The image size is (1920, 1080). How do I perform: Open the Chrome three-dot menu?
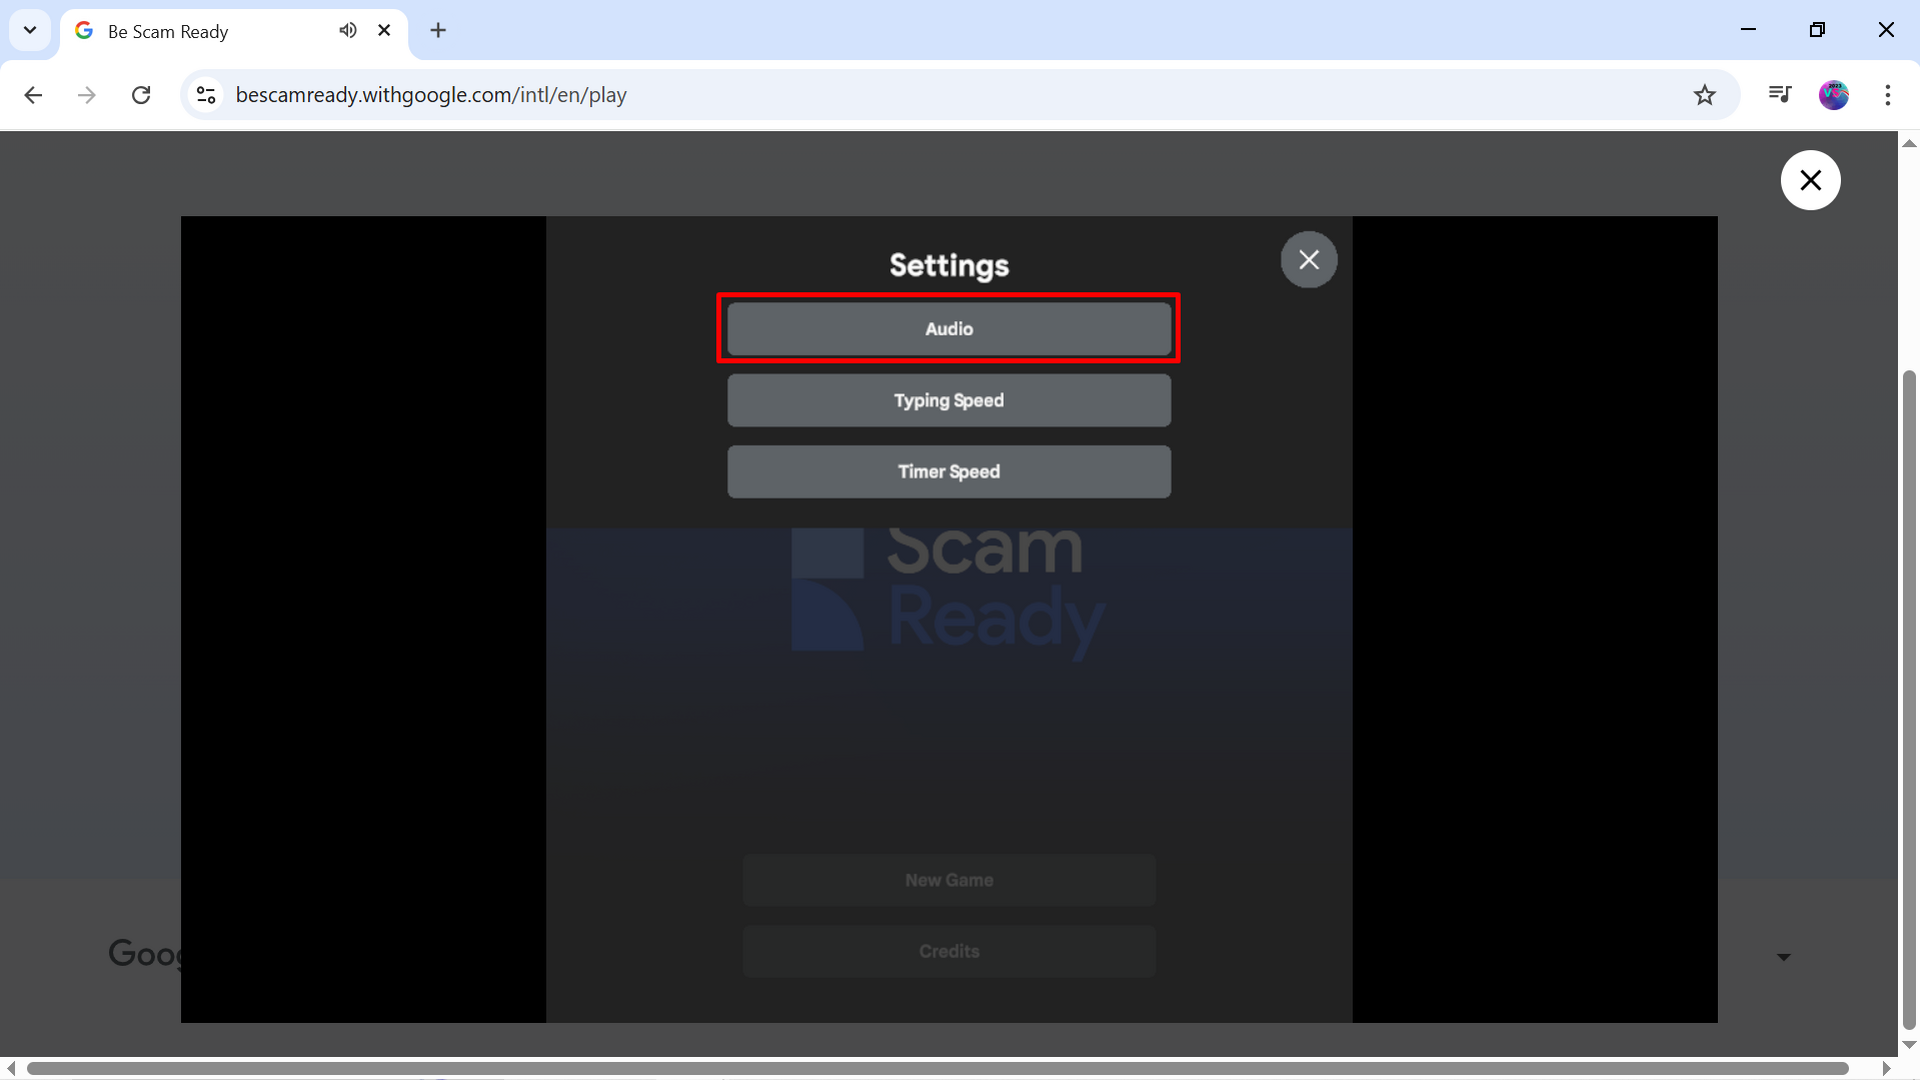(x=1887, y=95)
